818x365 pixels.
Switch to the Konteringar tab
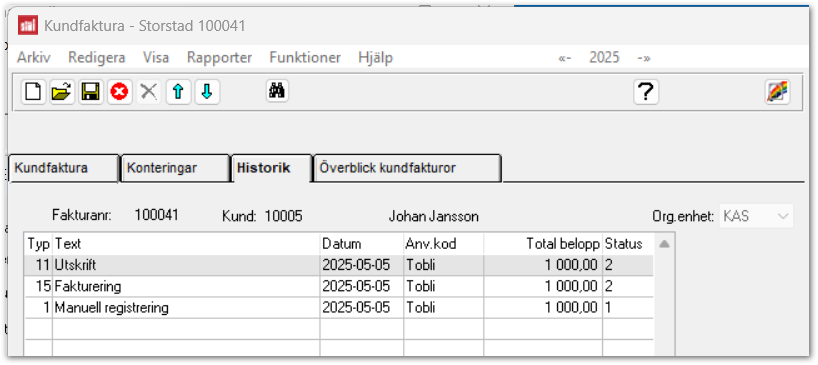[x=175, y=168]
